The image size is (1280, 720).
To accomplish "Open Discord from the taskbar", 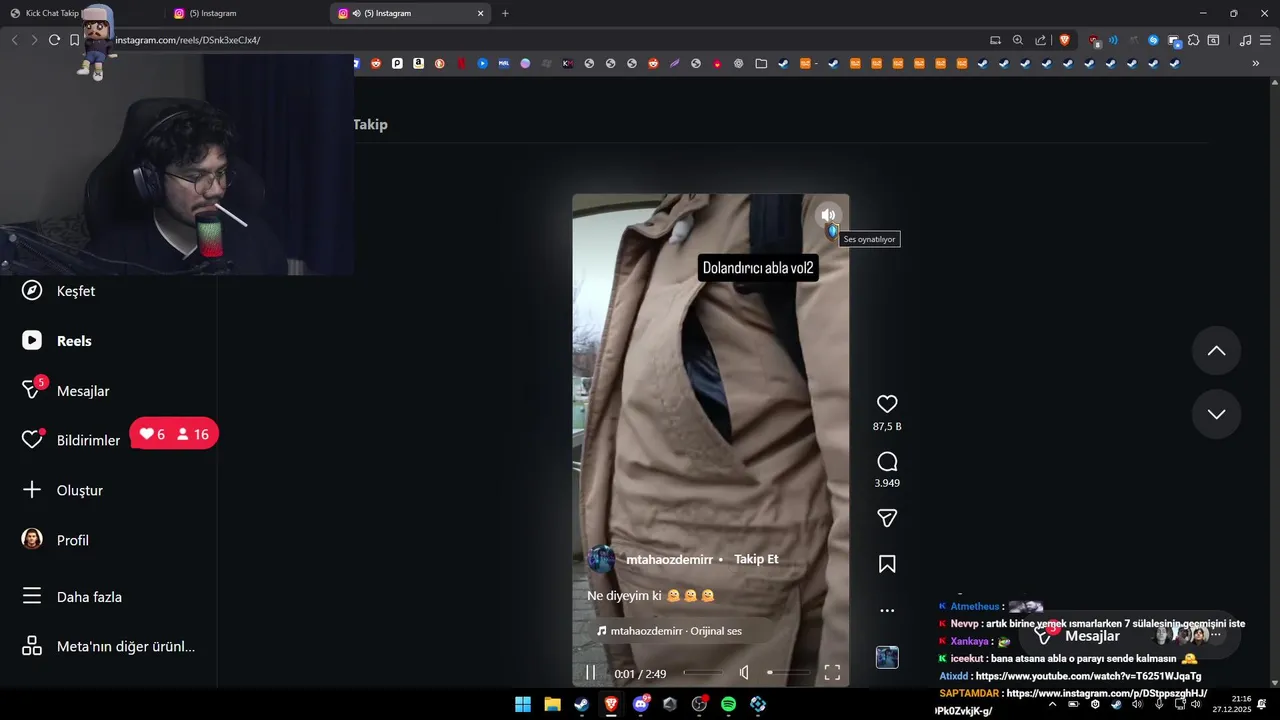I will point(640,704).
